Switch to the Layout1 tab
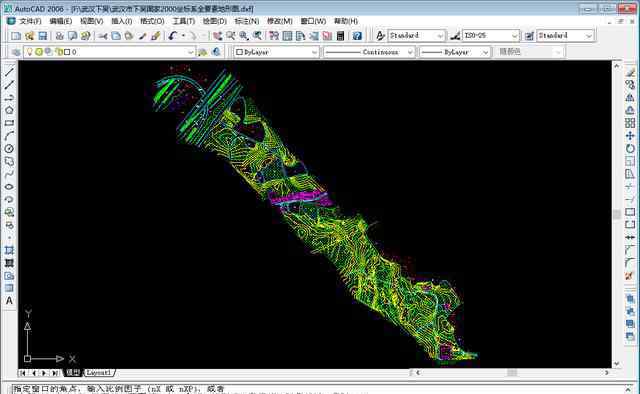This screenshot has width=640, height=394. pos(98,372)
